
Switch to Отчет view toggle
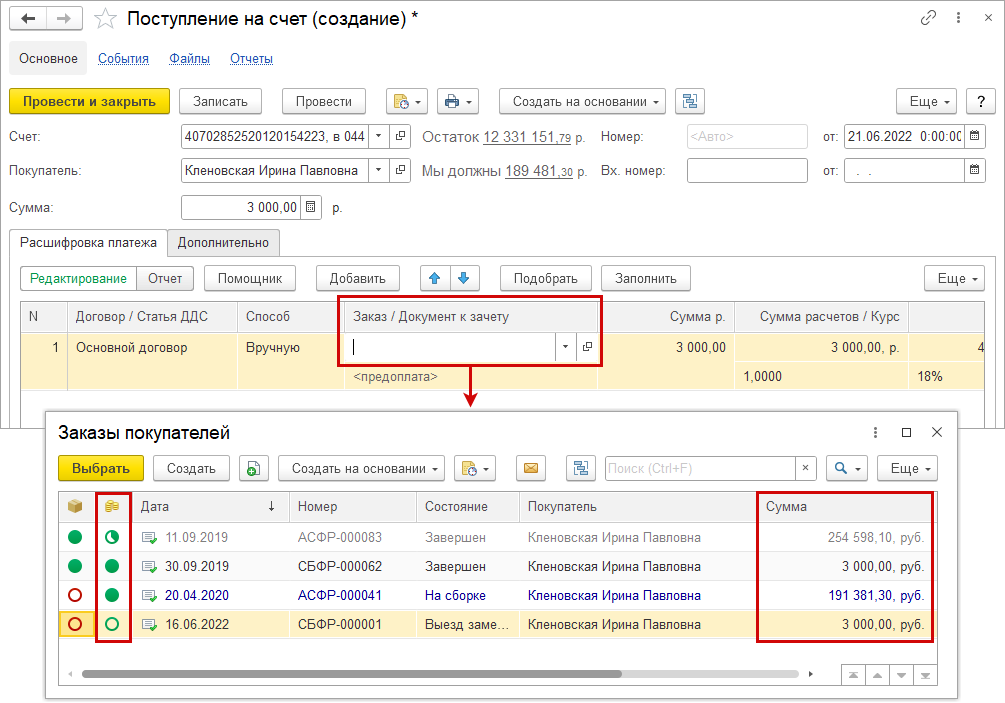[x=165, y=278]
